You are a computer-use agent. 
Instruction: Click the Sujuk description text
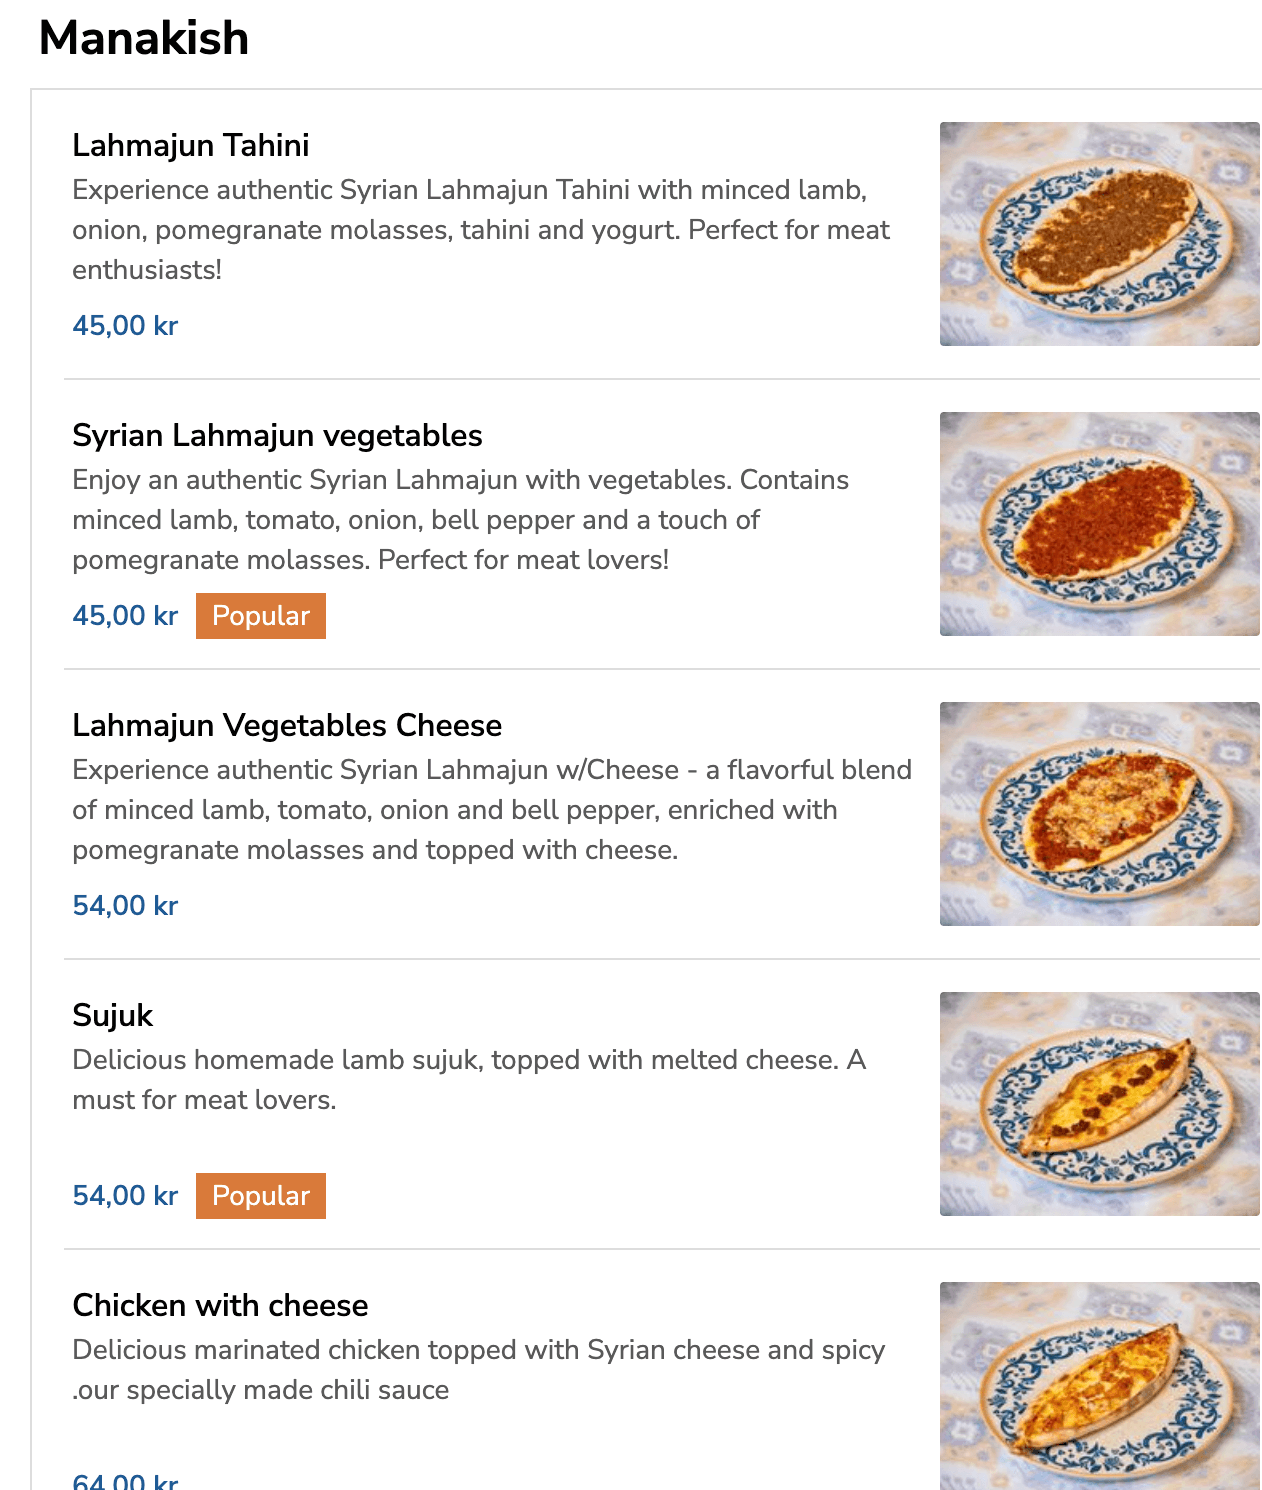coord(468,1080)
